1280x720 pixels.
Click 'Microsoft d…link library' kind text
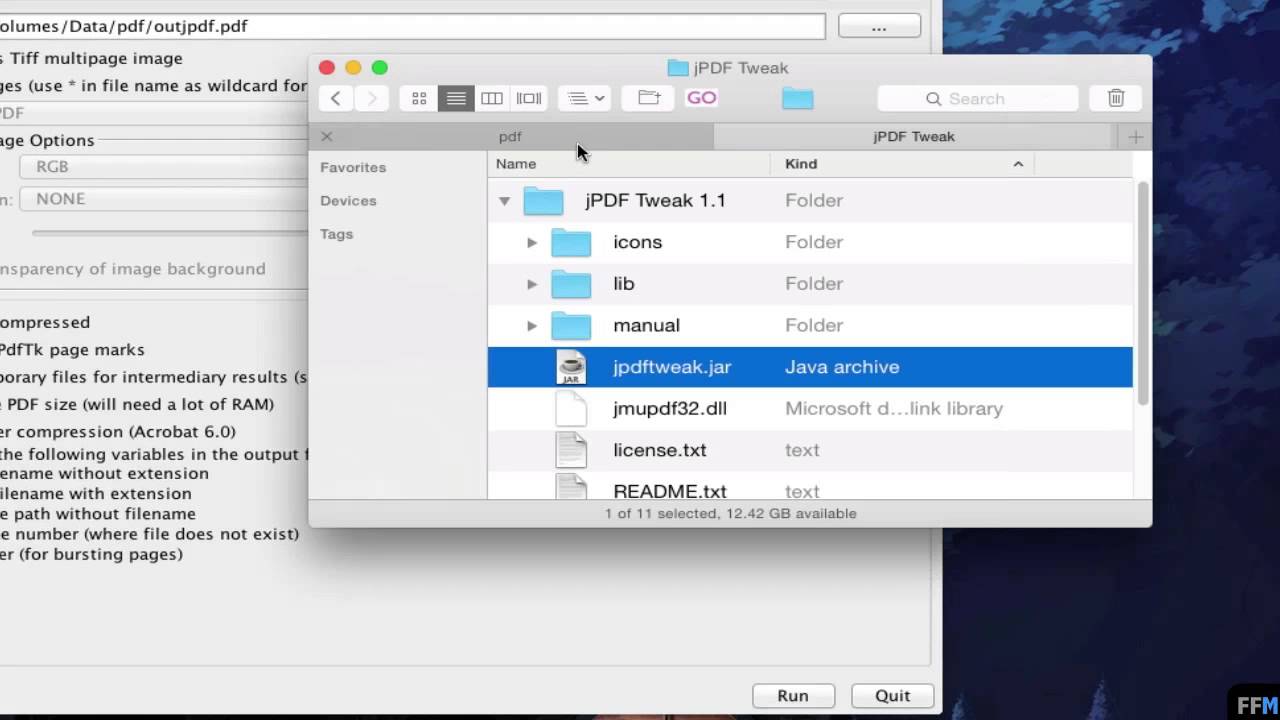[x=894, y=409]
